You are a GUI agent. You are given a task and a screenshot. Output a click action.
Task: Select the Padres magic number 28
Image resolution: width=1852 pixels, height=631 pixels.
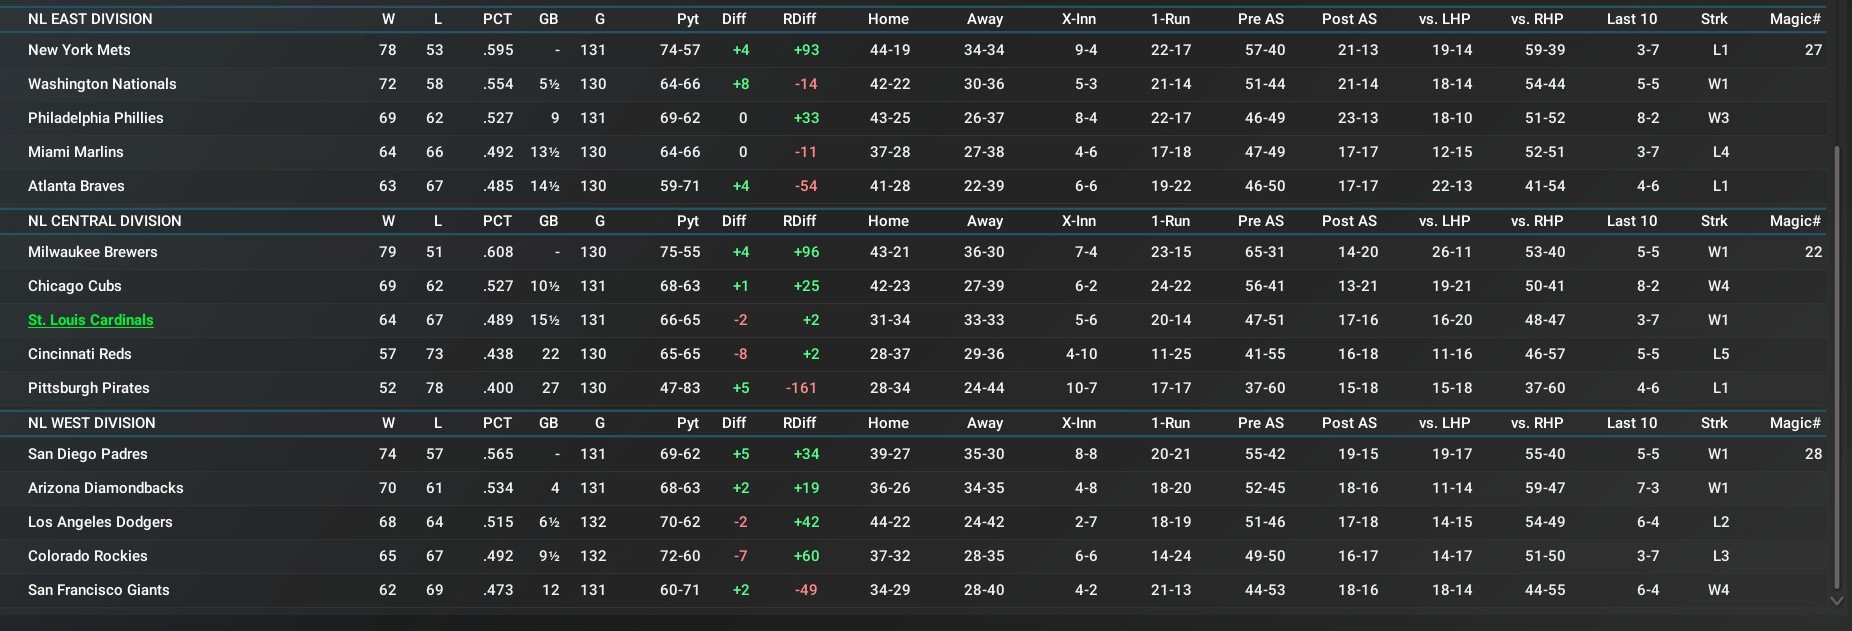(x=1813, y=454)
